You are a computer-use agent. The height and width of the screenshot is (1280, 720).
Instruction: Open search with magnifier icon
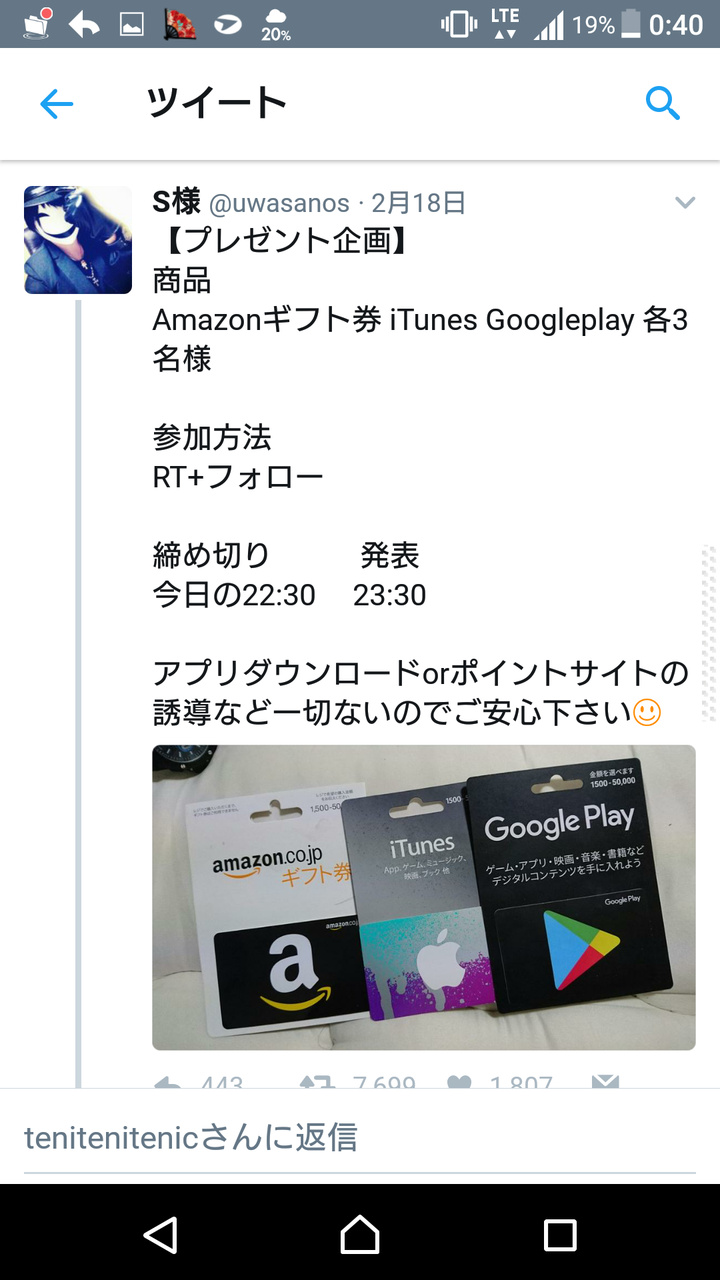[x=663, y=102]
